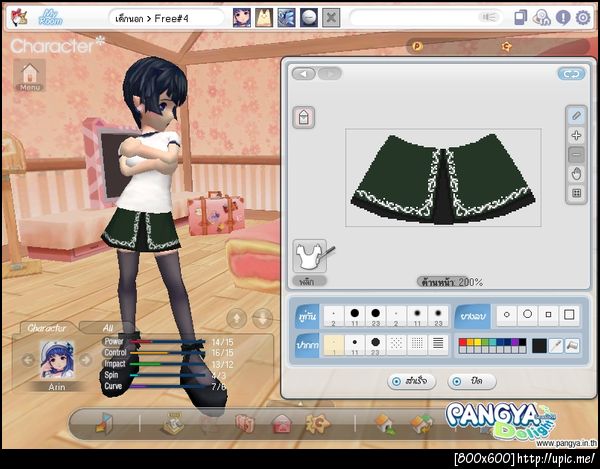The height and width of the screenshot is (469, 600).
Task: Select the yellow cat character icon in top bar
Action: pyautogui.click(x=264, y=17)
